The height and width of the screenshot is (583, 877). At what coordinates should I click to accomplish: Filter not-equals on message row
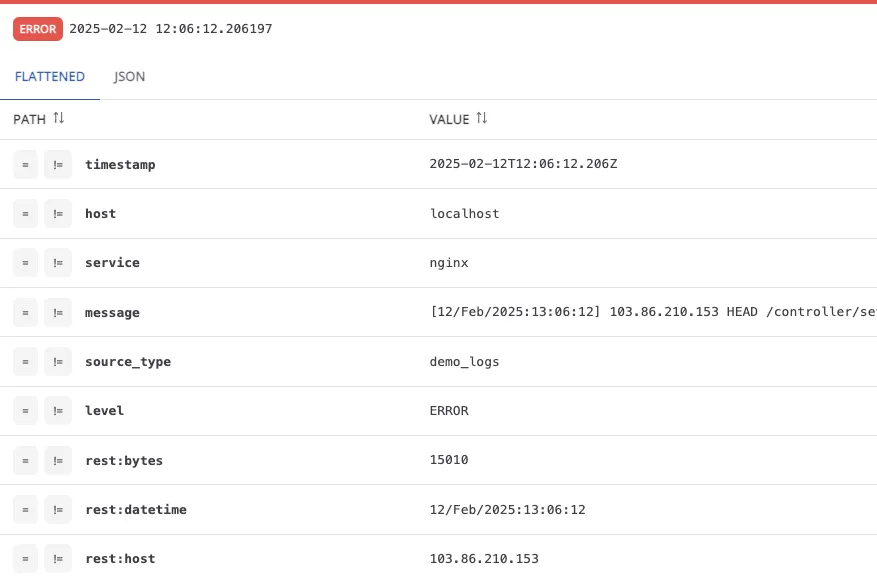58,313
